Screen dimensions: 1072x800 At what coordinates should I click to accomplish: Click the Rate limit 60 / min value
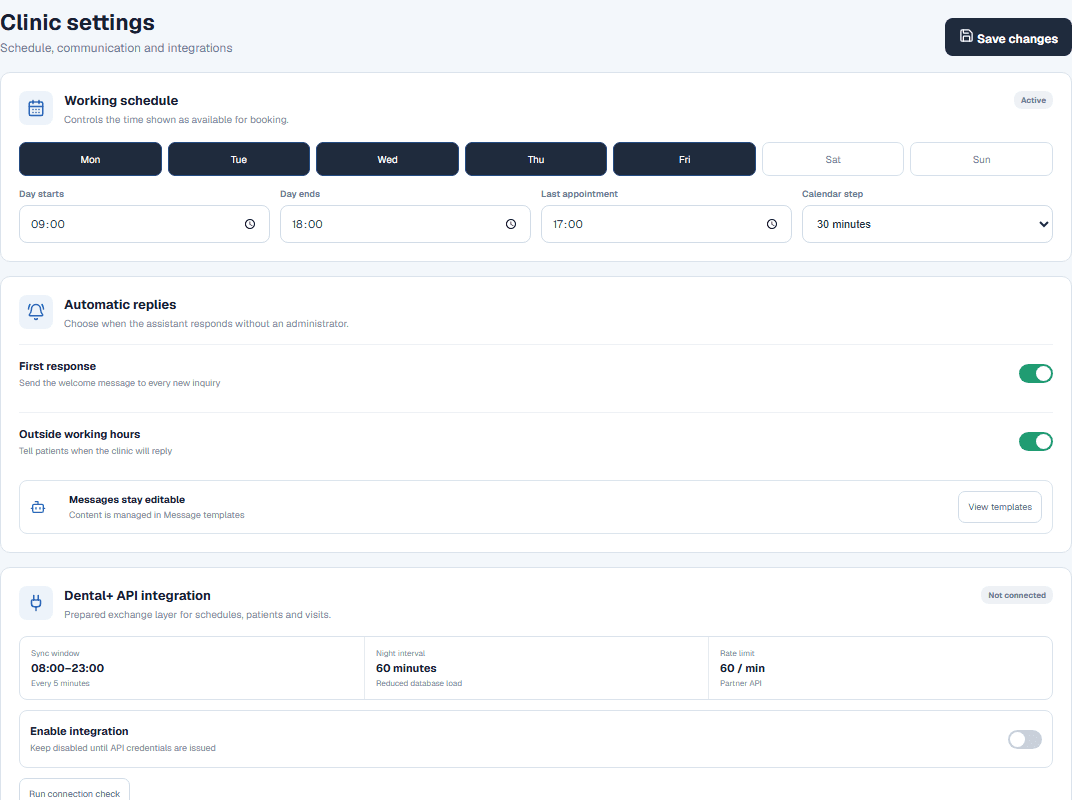(x=742, y=669)
